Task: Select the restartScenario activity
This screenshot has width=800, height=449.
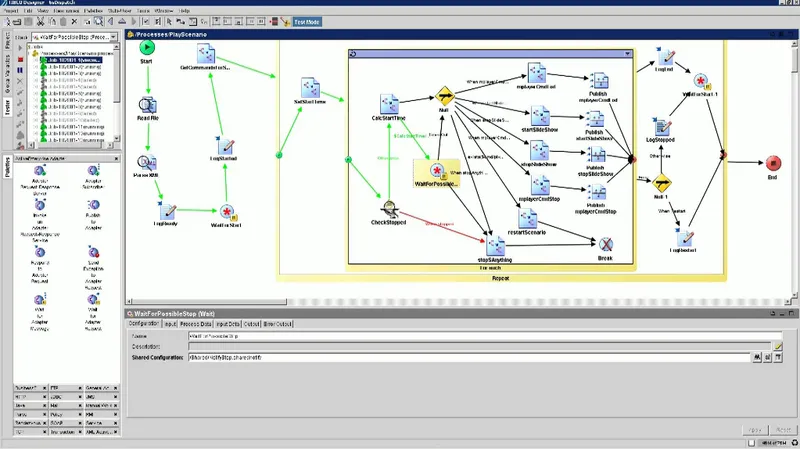Action: pos(527,218)
